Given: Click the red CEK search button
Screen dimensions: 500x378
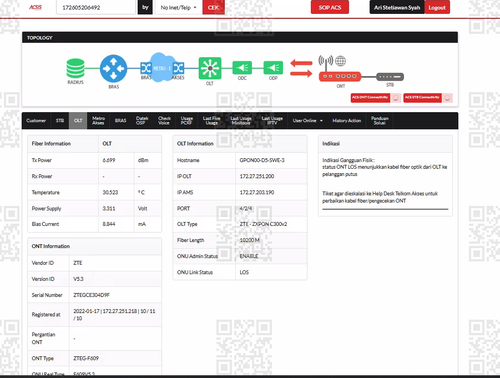Looking at the screenshot, I should [x=214, y=7].
